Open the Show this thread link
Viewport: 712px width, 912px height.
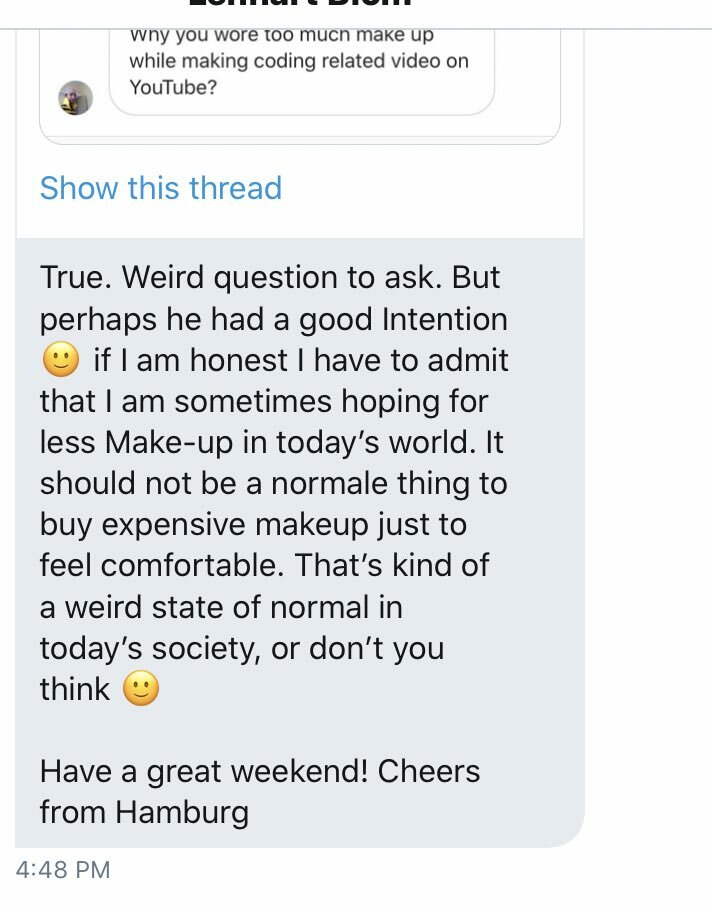click(x=160, y=188)
